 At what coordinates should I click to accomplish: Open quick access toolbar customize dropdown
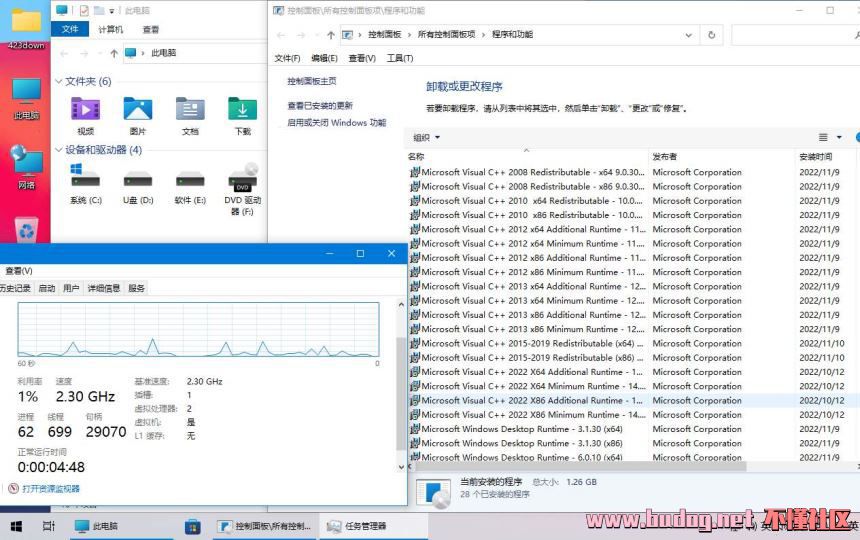pyautogui.click(x=112, y=11)
